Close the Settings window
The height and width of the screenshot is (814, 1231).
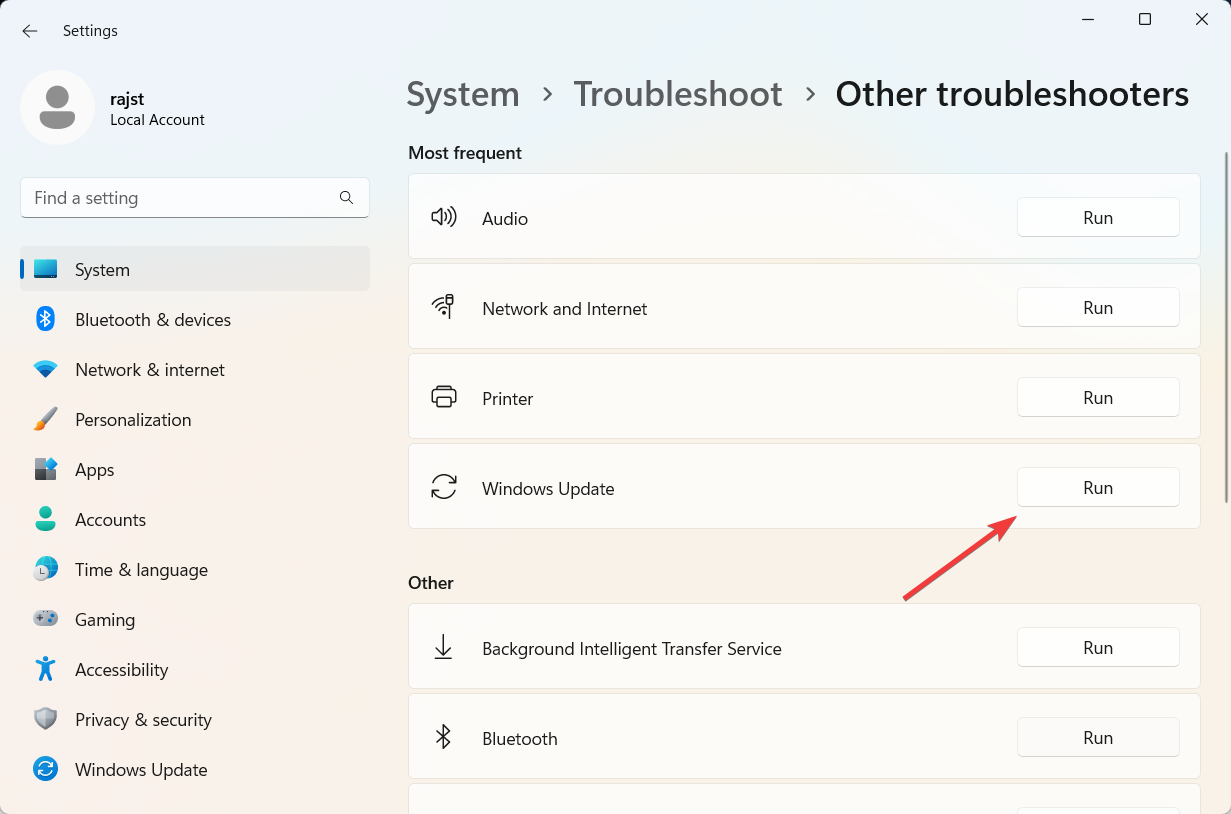[1203, 19]
